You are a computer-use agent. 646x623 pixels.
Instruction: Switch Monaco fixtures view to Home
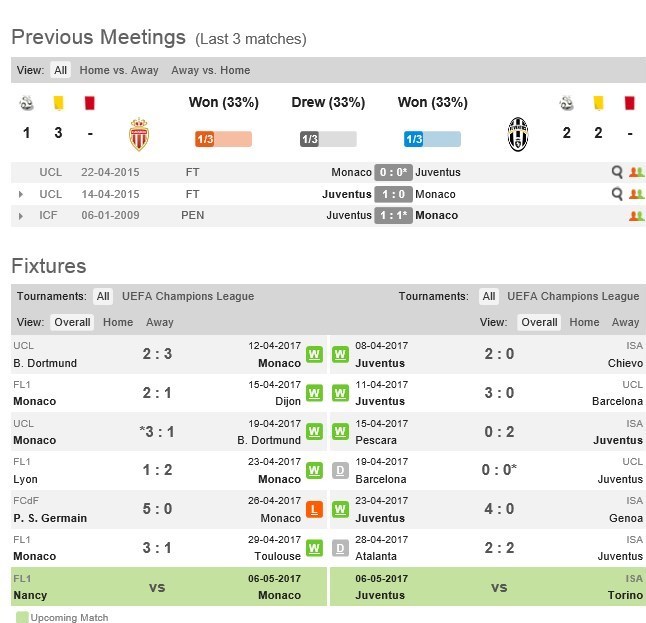[x=118, y=322]
